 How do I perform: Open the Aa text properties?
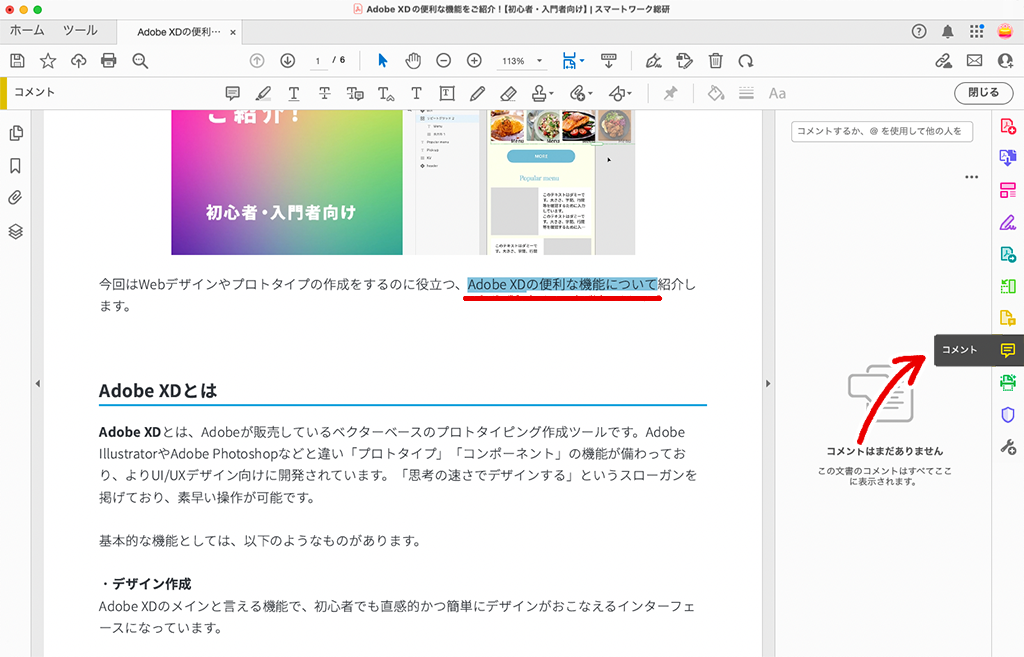[x=777, y=93]
